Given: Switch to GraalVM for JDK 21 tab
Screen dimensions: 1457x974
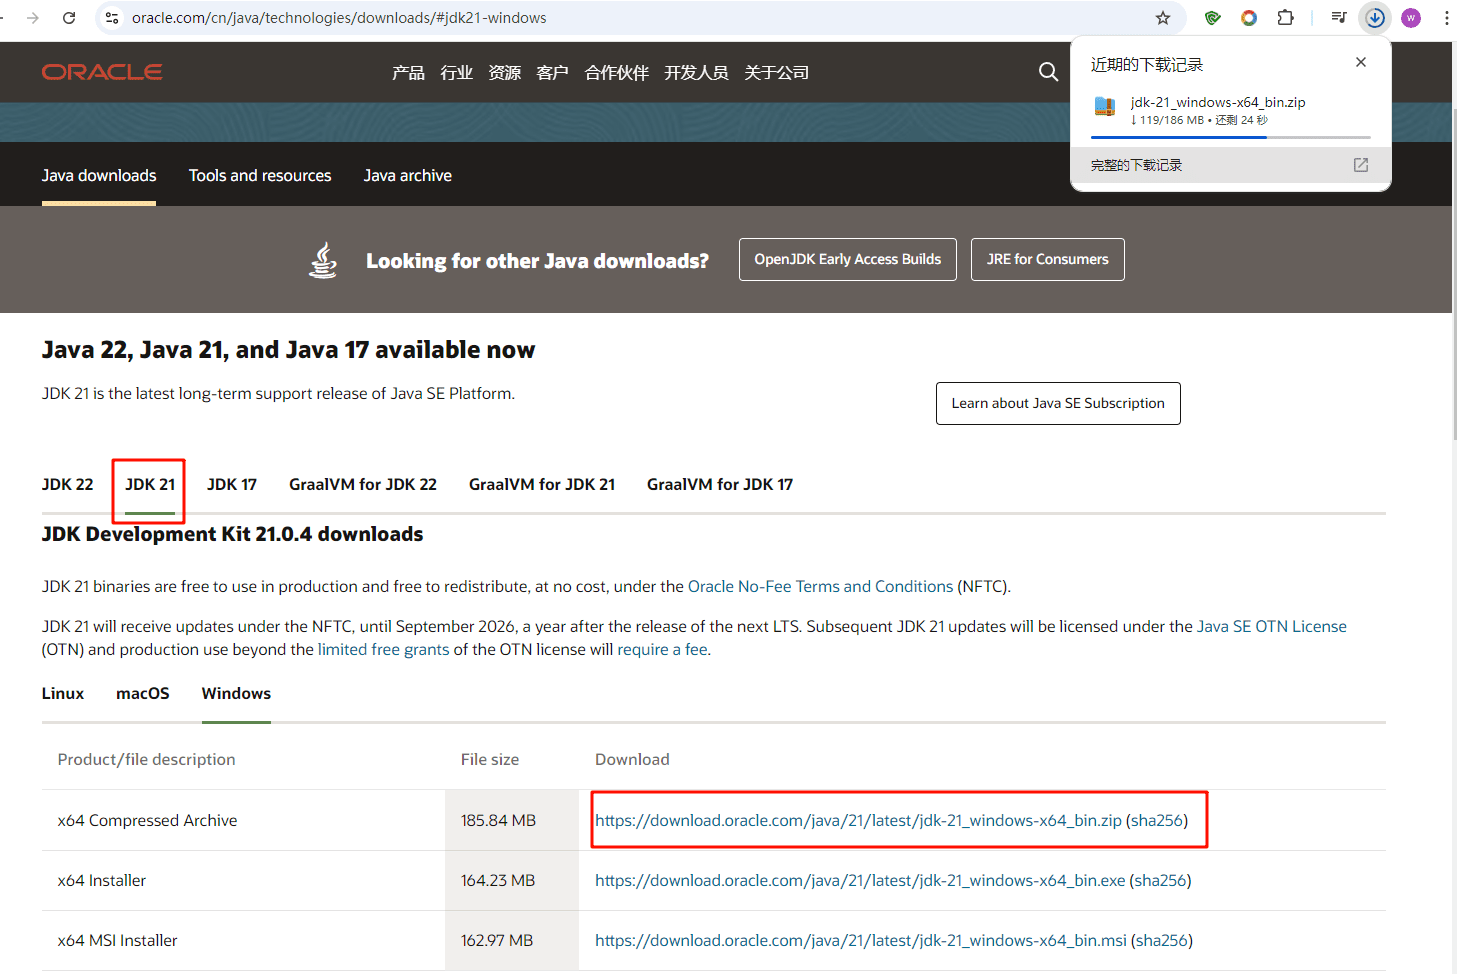Looking at the screenshot, I should (x=542, y=484).
